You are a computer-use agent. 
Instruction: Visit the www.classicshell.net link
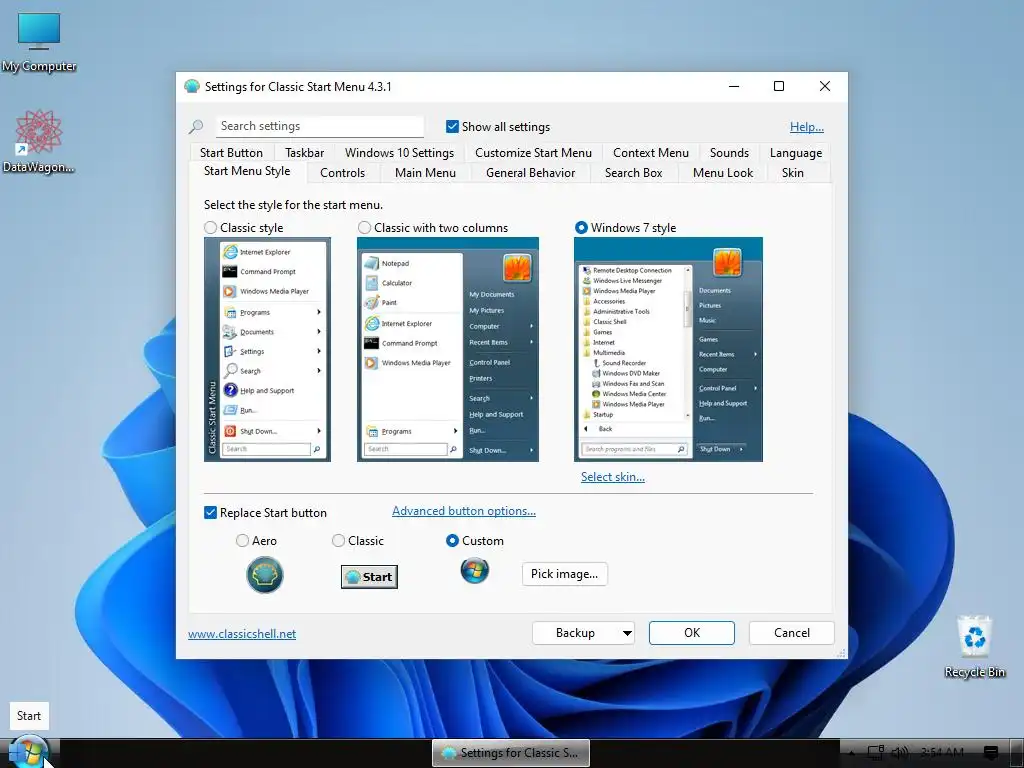[x=242, y=633]
